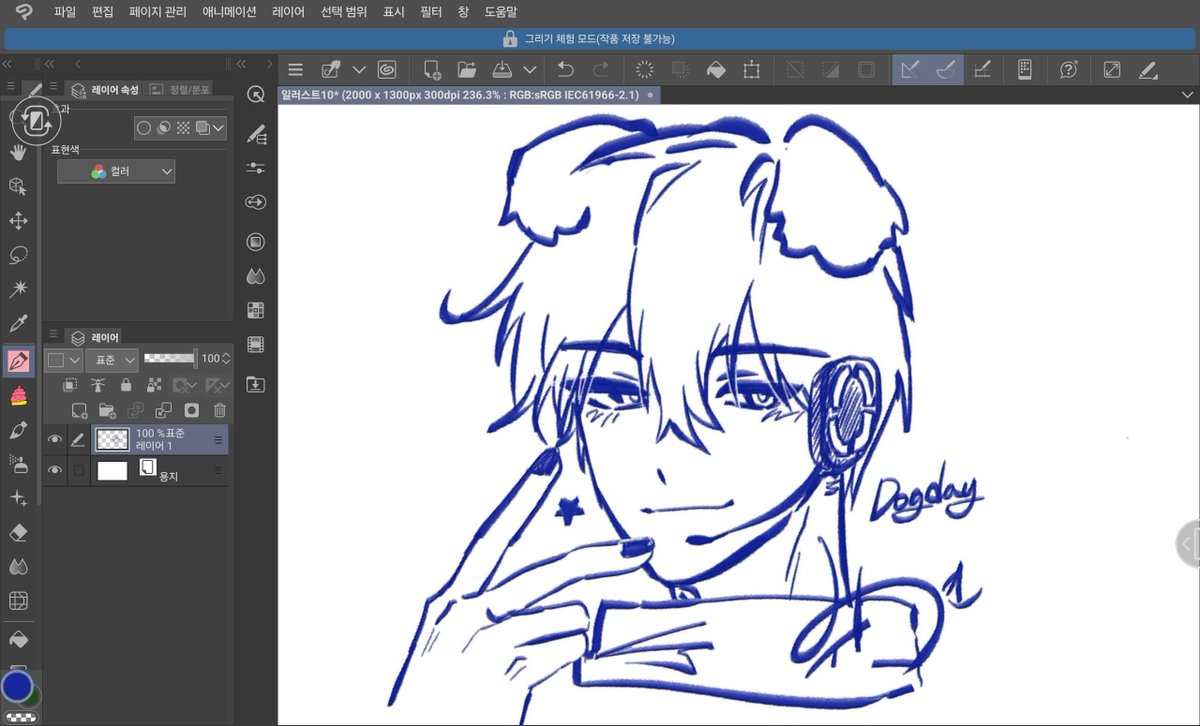This screenshot has height=726, width=1200.
Task: Select the Hand (move canvas) tool
Action: click(18, 152)
